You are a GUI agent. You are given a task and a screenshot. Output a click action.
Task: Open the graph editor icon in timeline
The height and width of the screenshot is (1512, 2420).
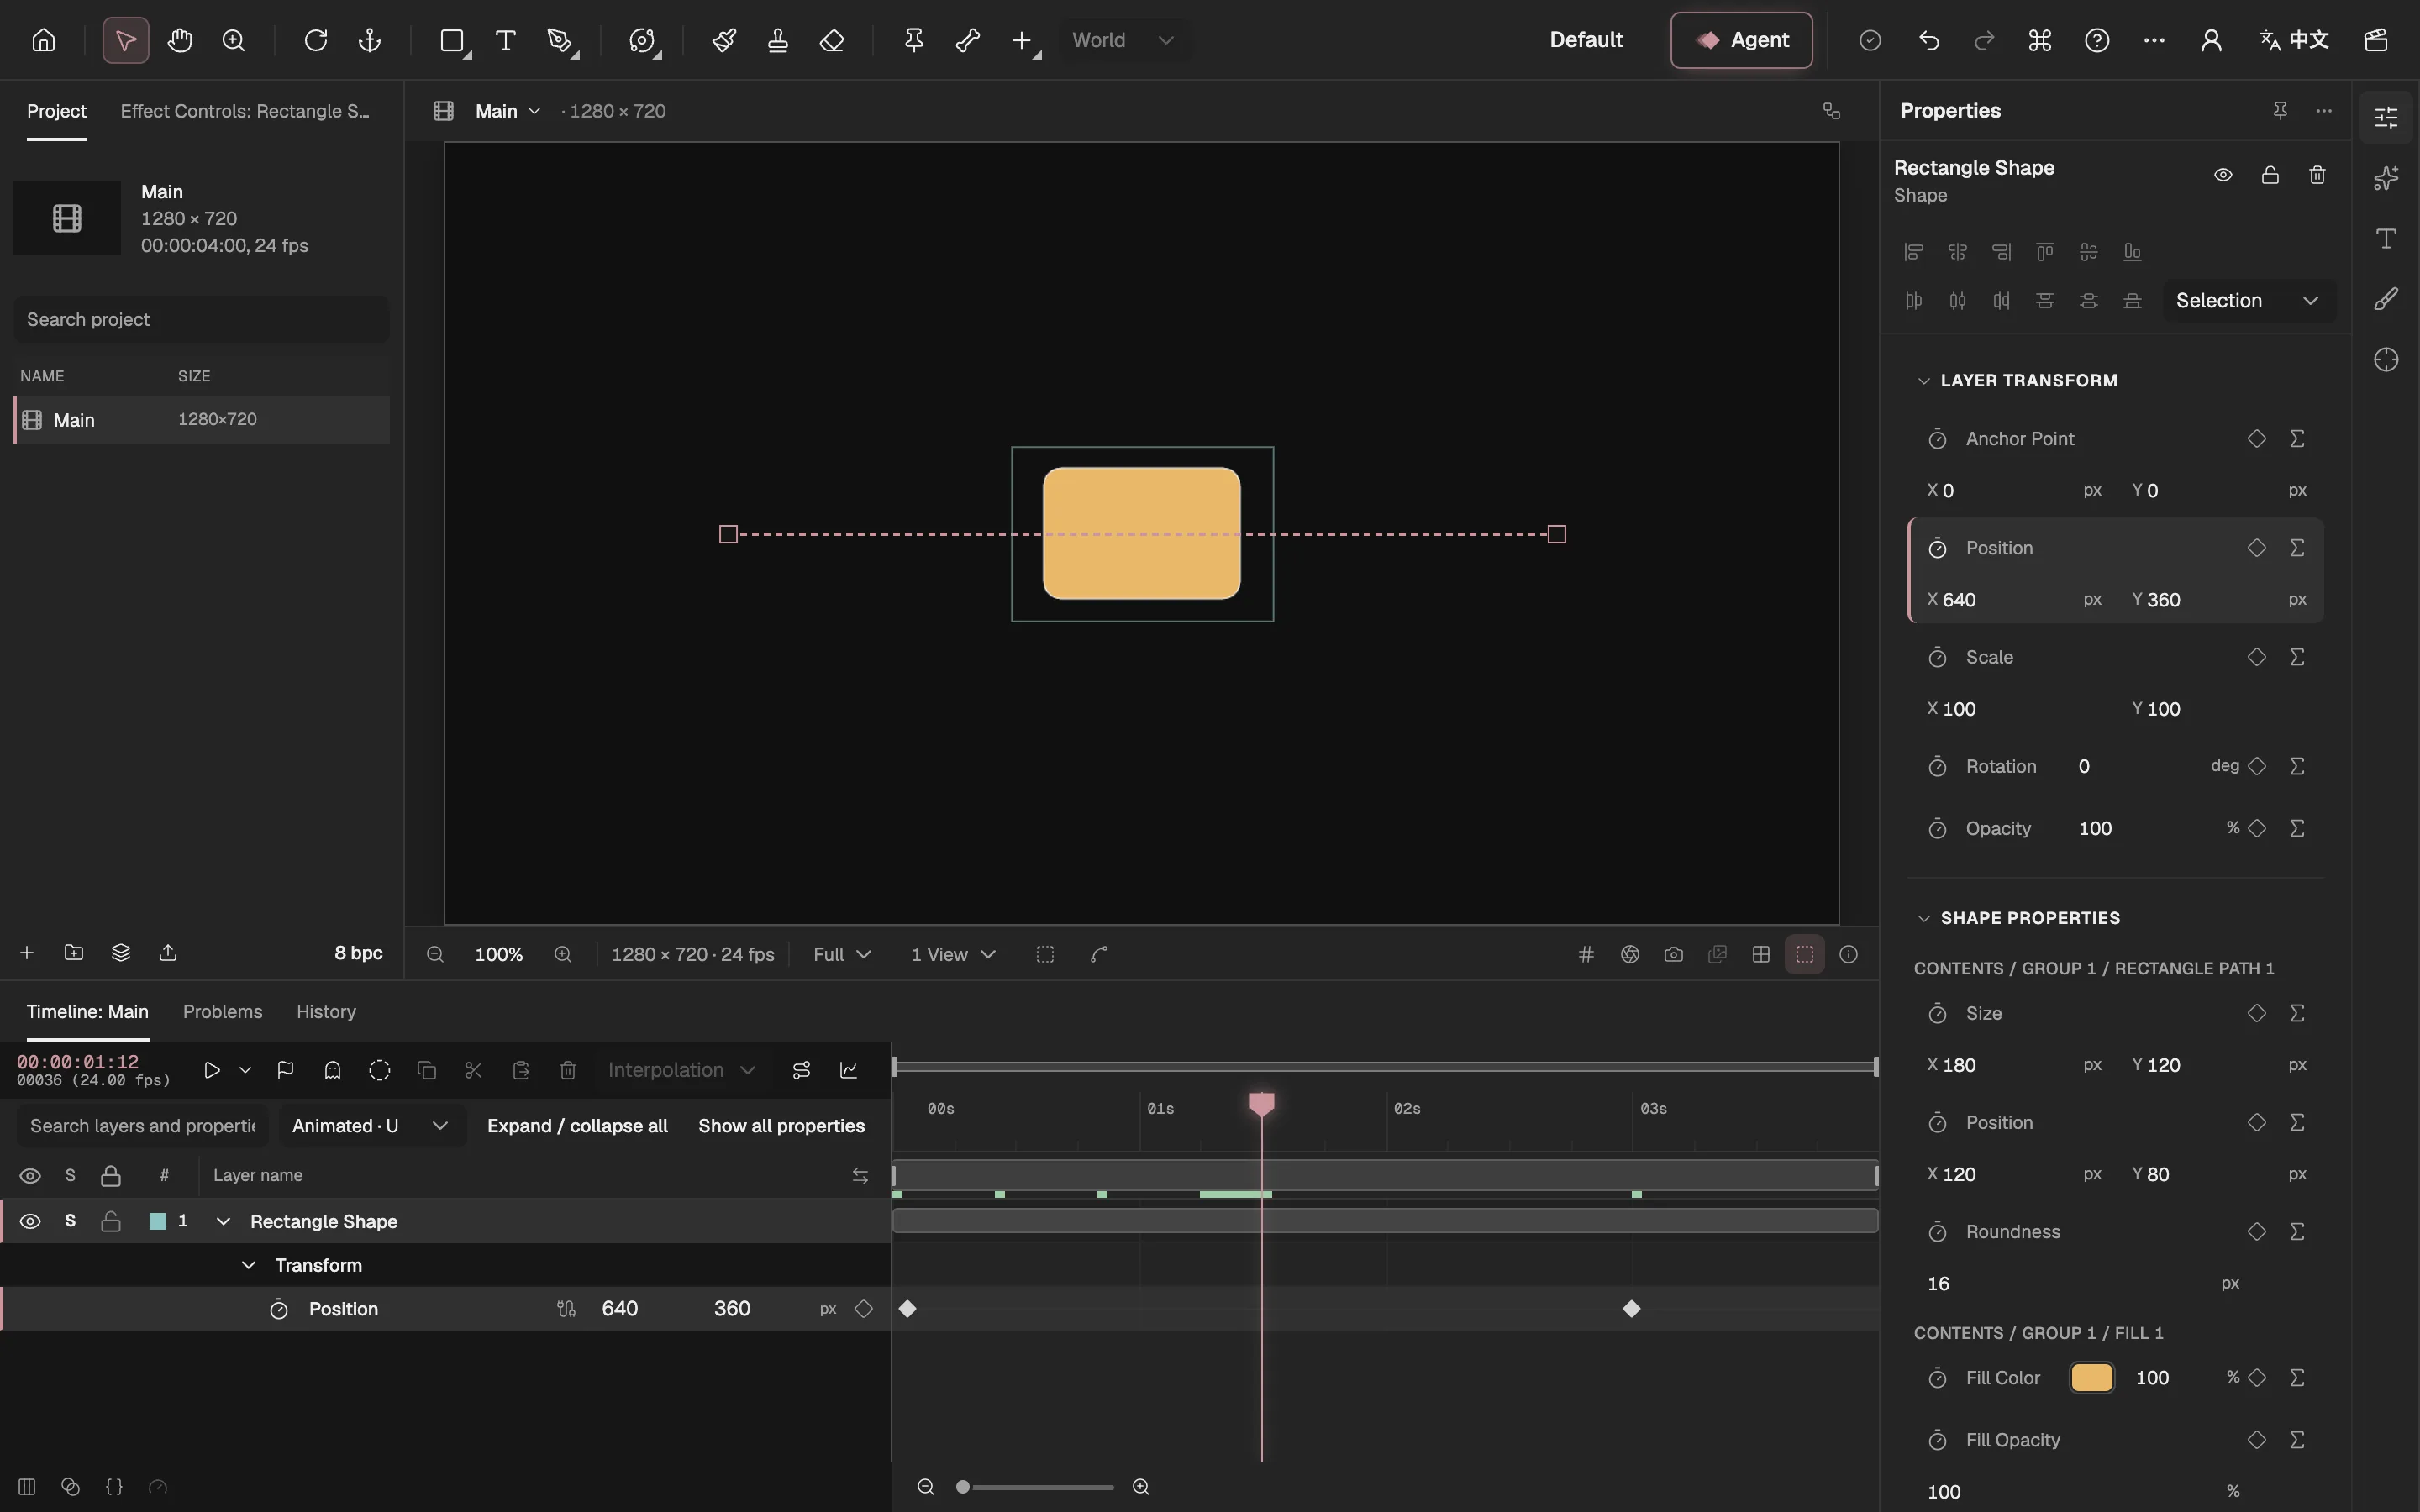coord(849,1070)
